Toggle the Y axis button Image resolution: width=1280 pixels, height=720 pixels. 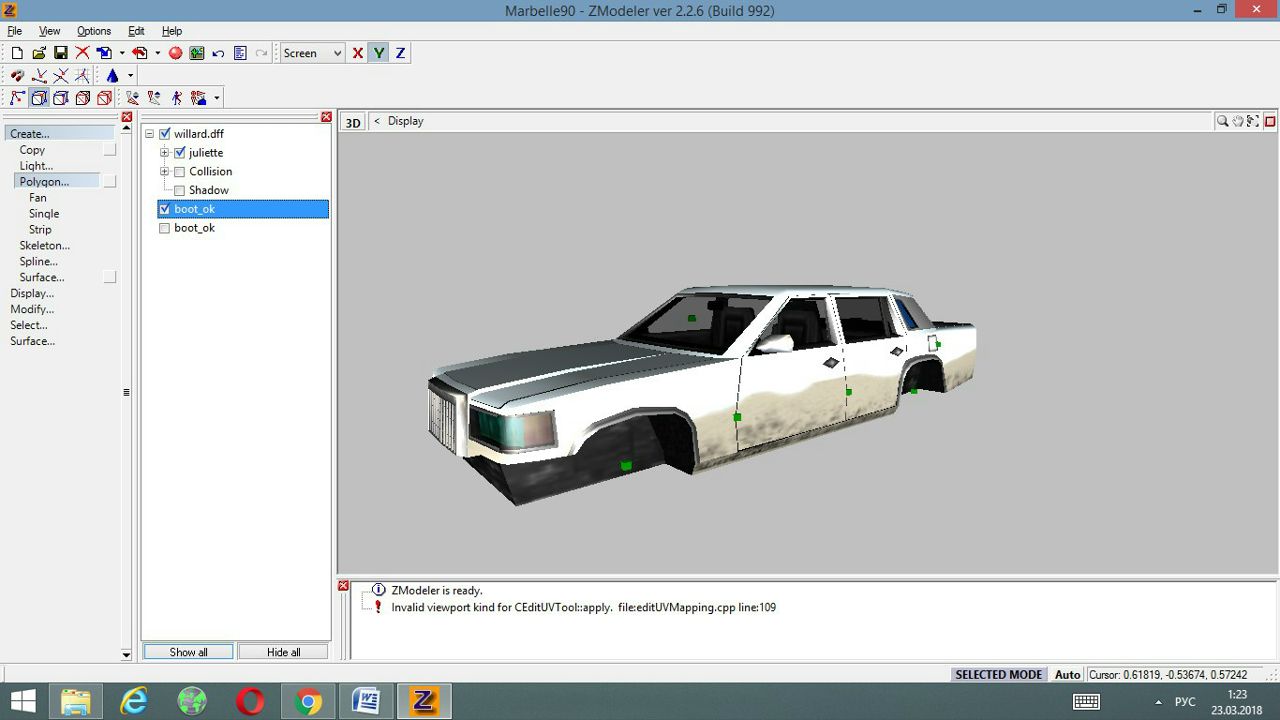coord(379,53)
